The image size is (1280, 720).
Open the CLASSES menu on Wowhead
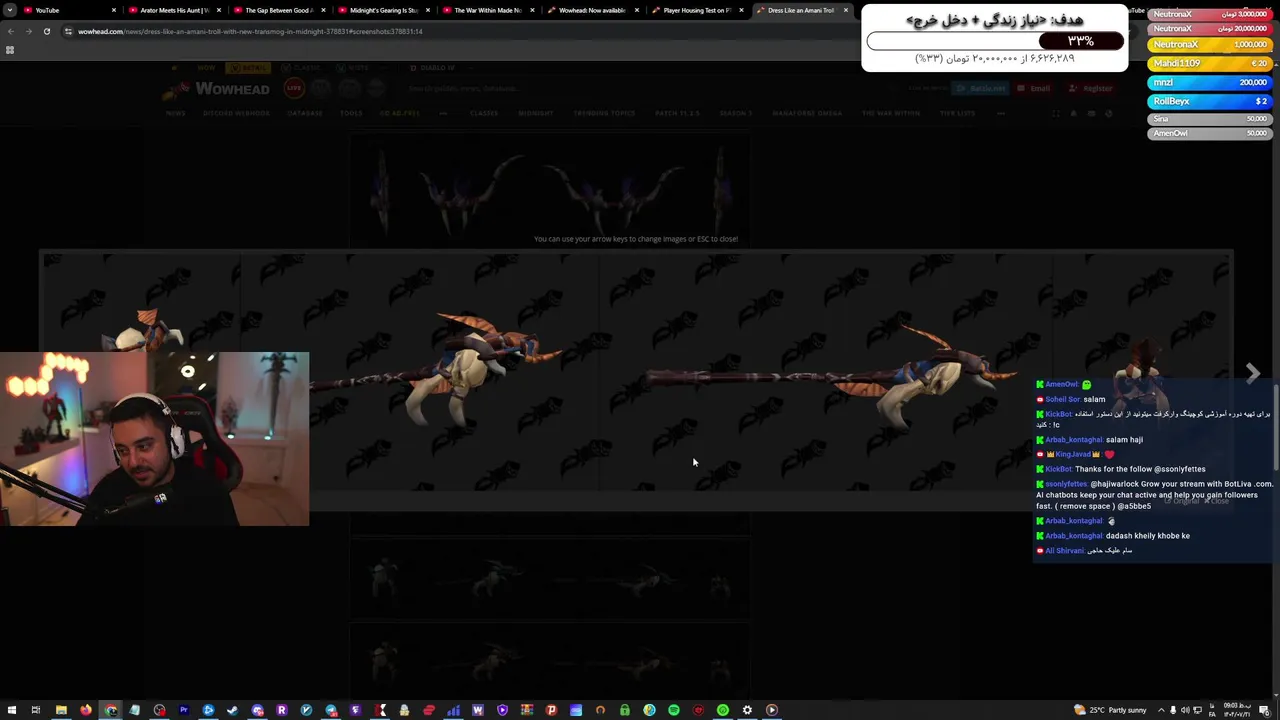(x=484, y=113)
